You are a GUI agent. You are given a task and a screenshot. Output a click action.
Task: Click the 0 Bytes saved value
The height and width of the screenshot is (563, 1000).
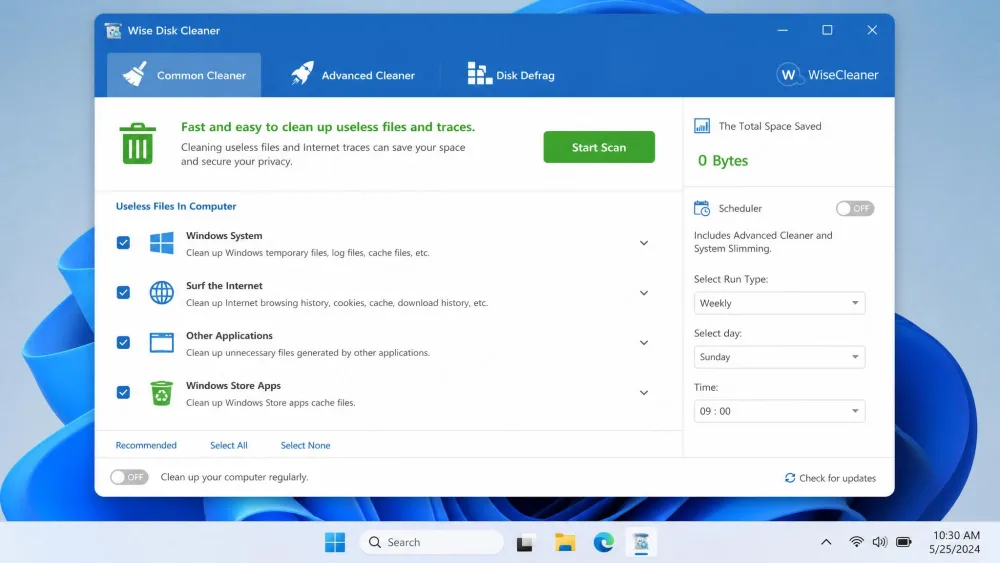pyautogui.click(x=723, y=161)
